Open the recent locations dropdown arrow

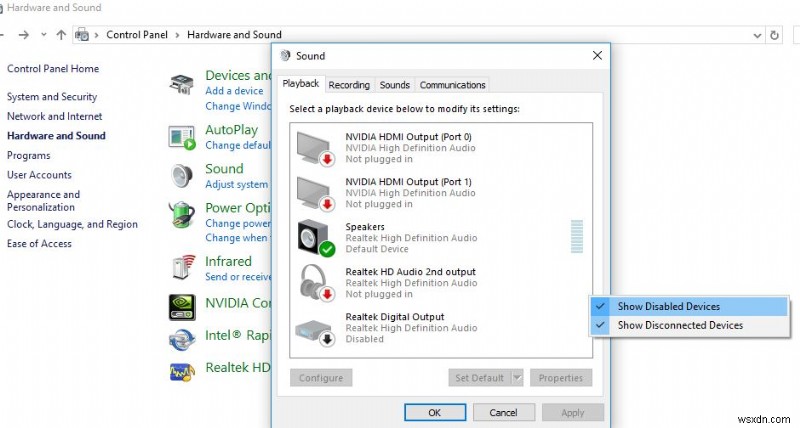click(x=43, y=35)
